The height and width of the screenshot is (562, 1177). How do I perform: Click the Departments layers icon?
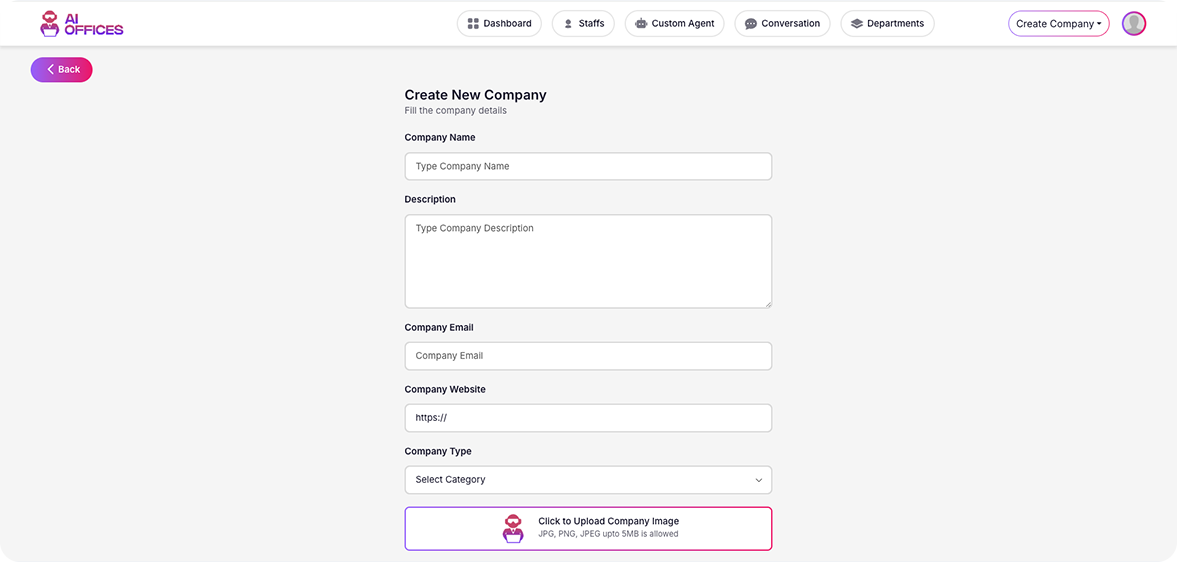[857, 24]
